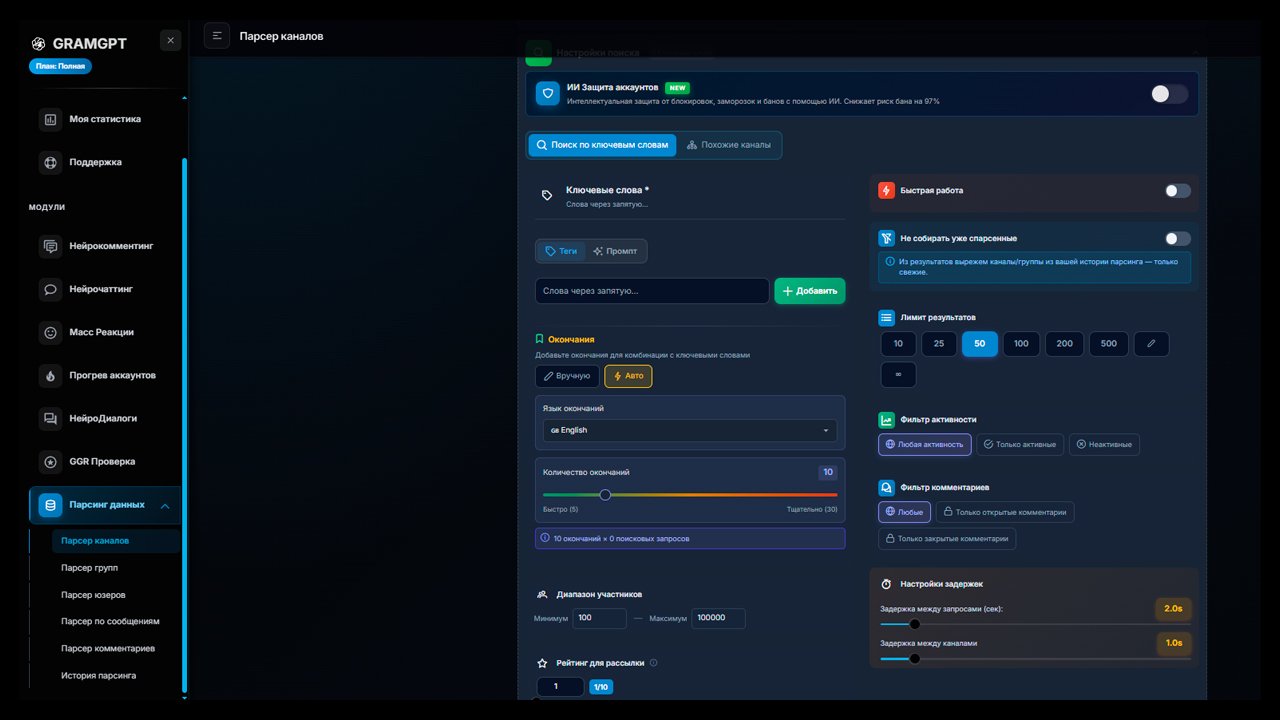The height and width of the screenshot is (720, 1280).
Task: Select the Теги mode tab
Action: [561, 251]
